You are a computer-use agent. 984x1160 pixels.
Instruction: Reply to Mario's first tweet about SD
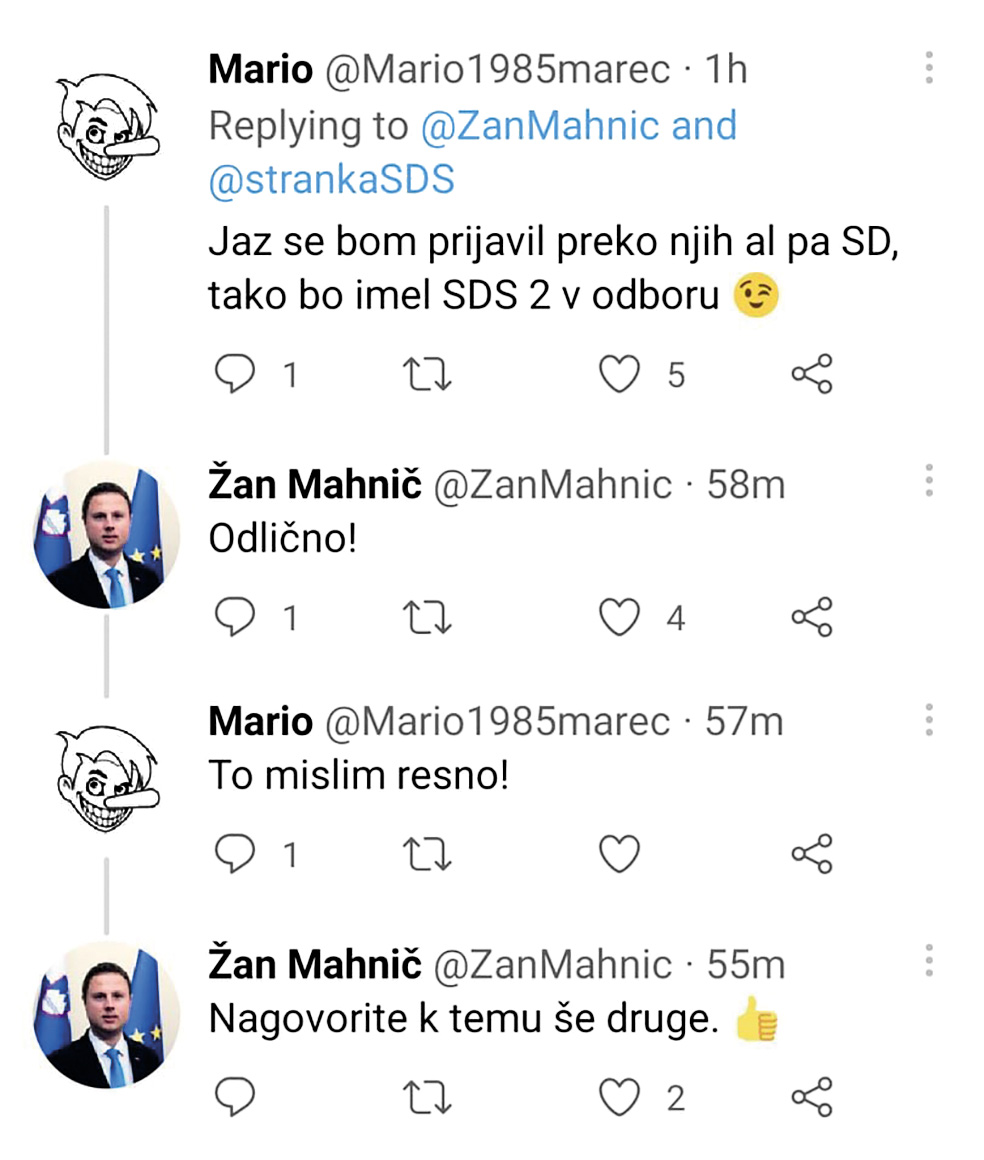(x=236, y=374)
